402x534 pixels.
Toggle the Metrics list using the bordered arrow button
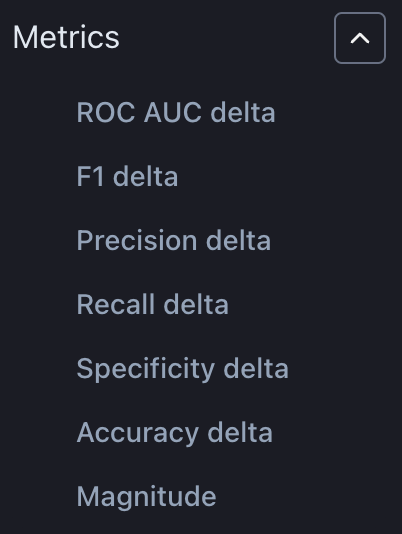(360, 38)
